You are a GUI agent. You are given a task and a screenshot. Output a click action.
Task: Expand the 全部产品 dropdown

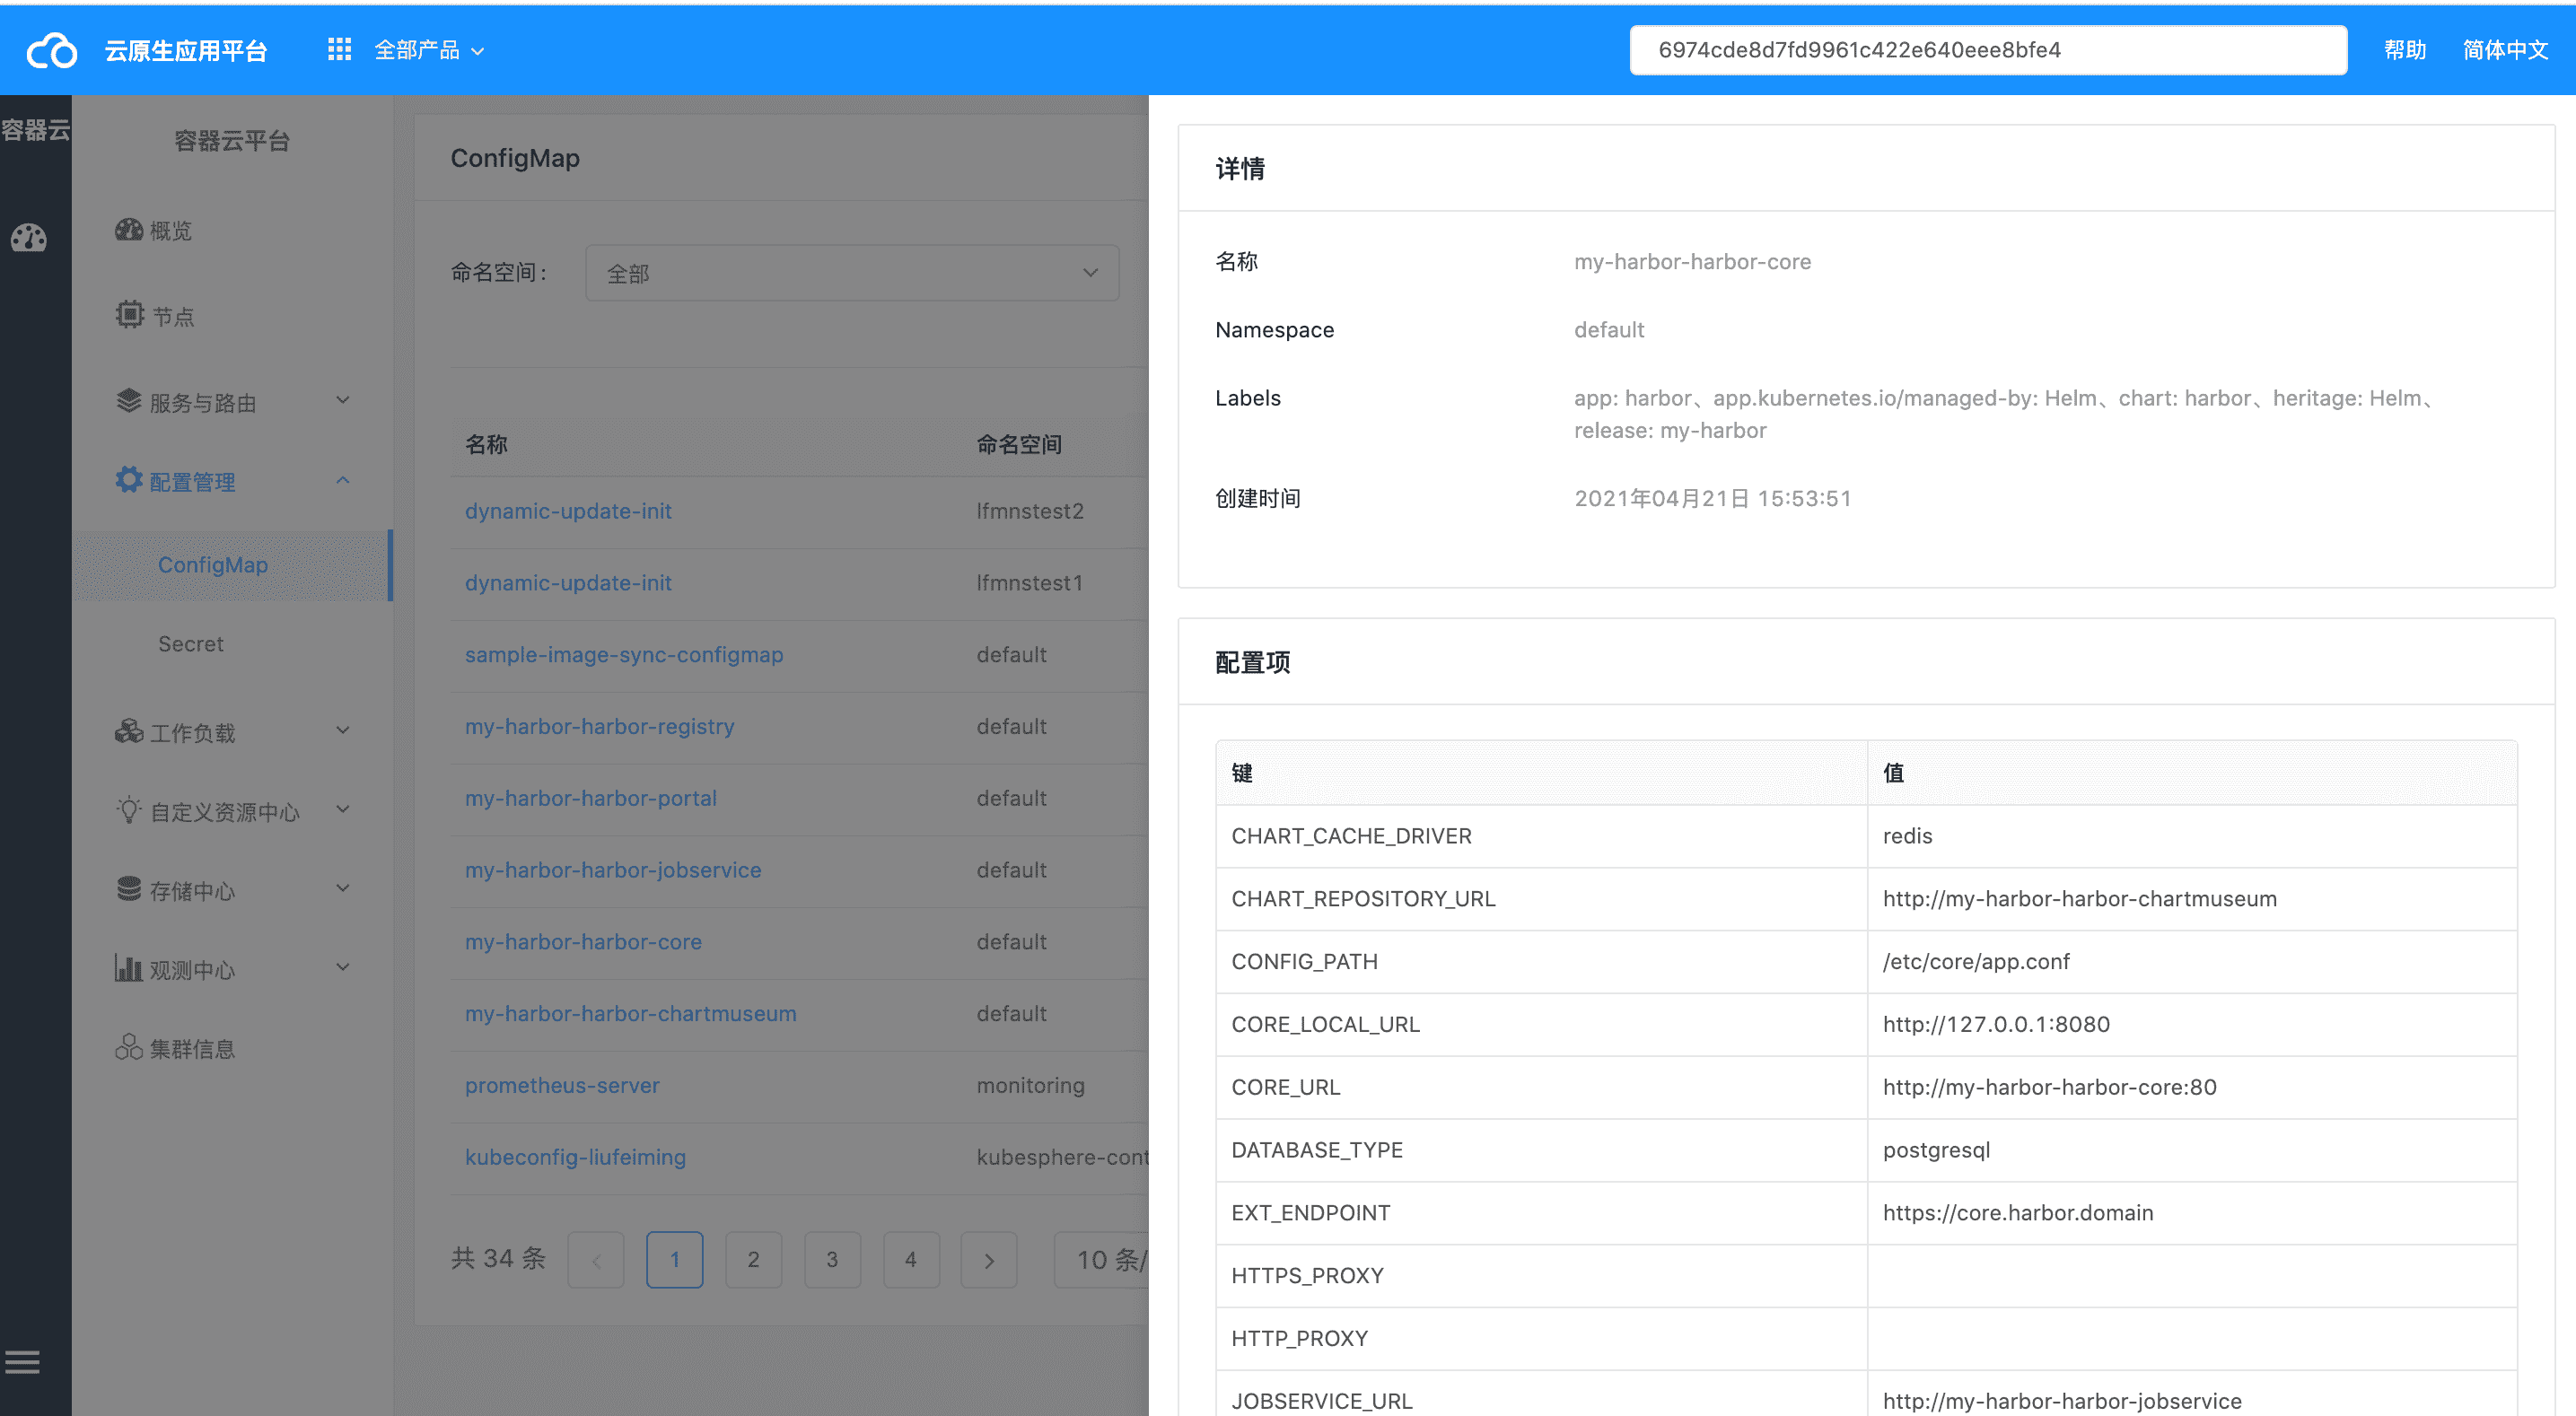pyautogui.click(x=430, y=50)
